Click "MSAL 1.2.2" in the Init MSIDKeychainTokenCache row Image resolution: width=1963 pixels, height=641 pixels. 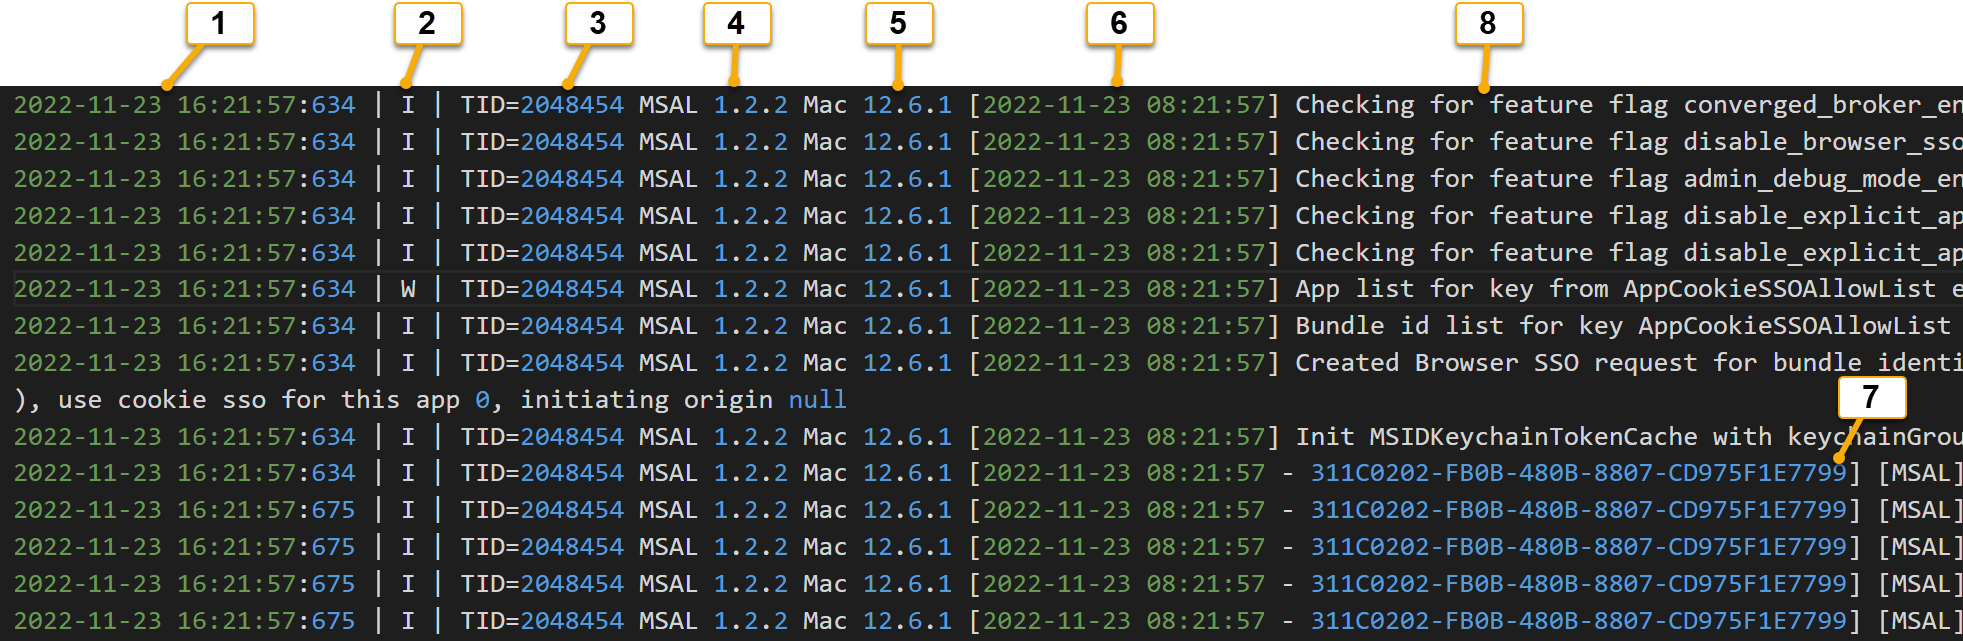click(713, 437)
